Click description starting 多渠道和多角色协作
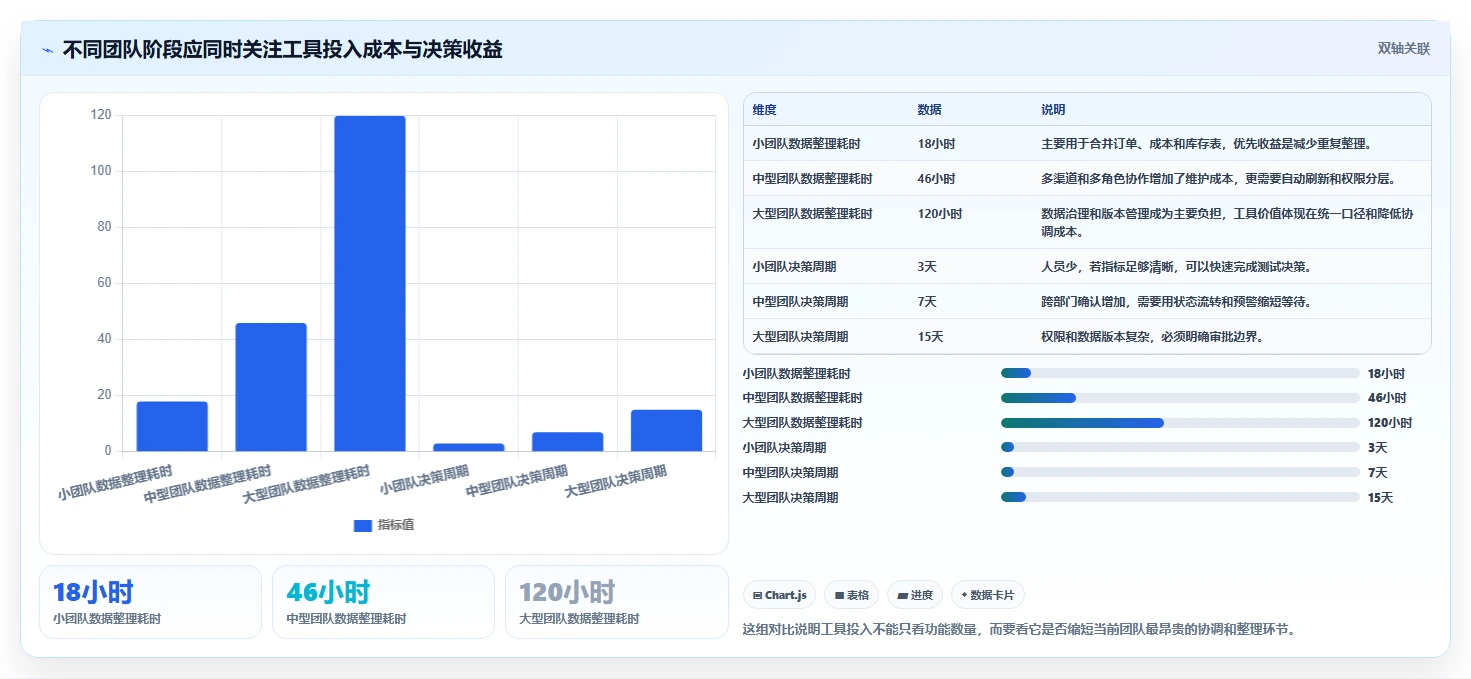 pos(1218,179)
